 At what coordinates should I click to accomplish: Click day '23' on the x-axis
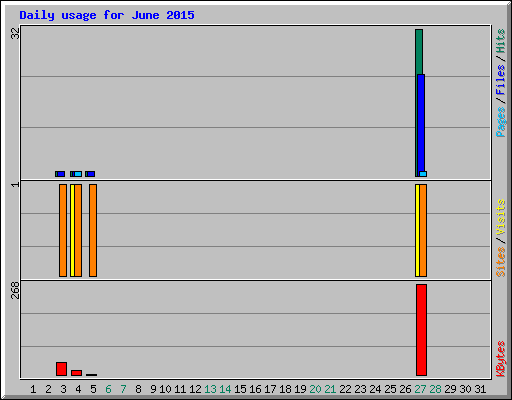coord(360,389)
